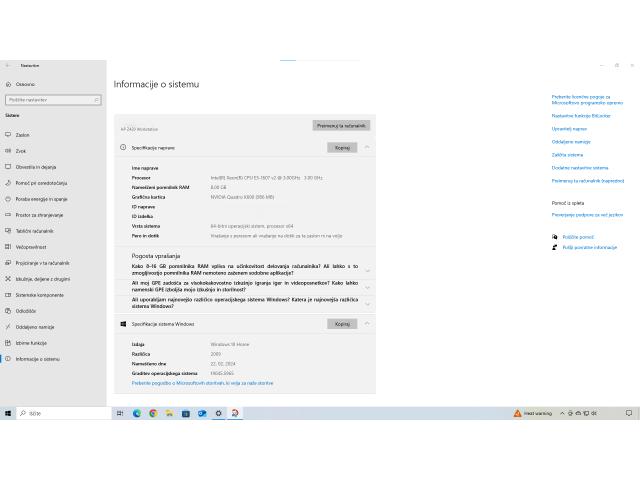Viewport: 640px width, 480px height.
Task: Click the Poiščite pomoč chat icon
Action: click(554, 237)
